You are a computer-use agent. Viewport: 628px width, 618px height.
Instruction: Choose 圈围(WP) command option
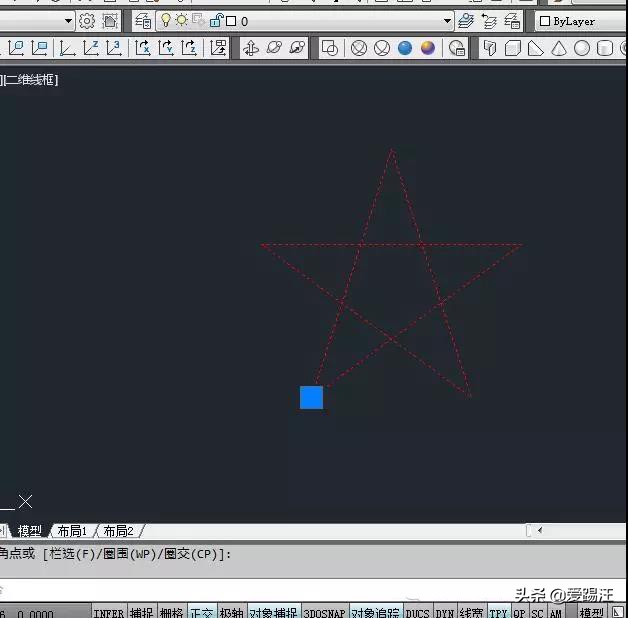point(130,554)
